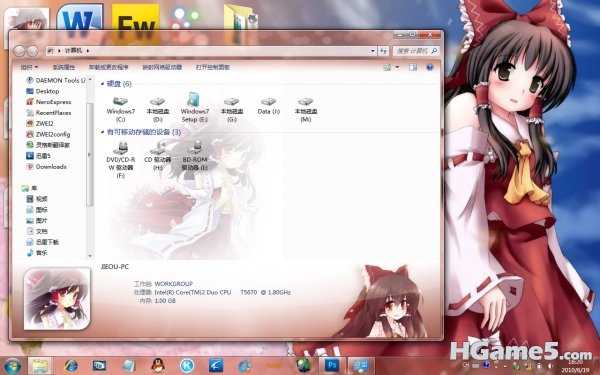Open the Windows Start orb

pyautogui.click(x=12, y=365)
